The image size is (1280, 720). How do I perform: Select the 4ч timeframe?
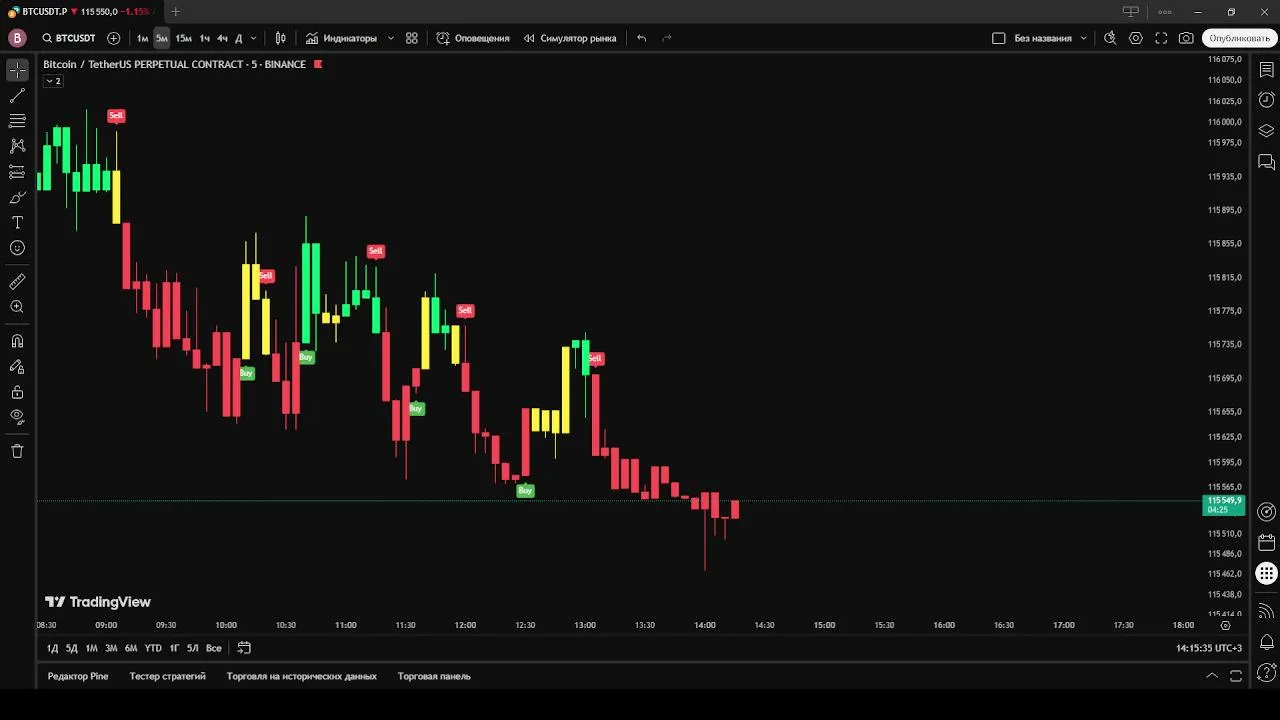point(222,38)
